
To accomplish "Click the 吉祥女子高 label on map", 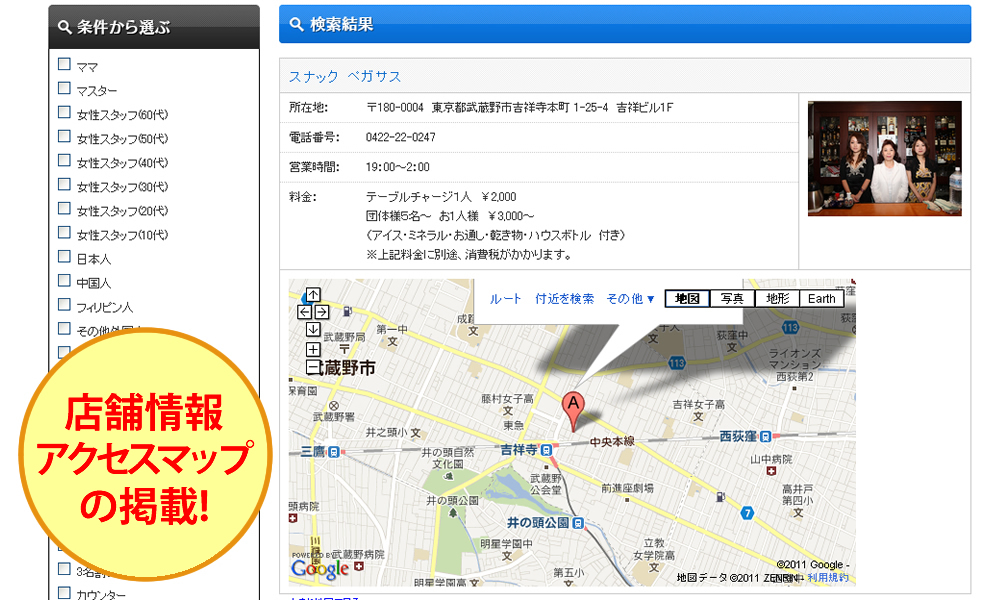I will point(698,404).
